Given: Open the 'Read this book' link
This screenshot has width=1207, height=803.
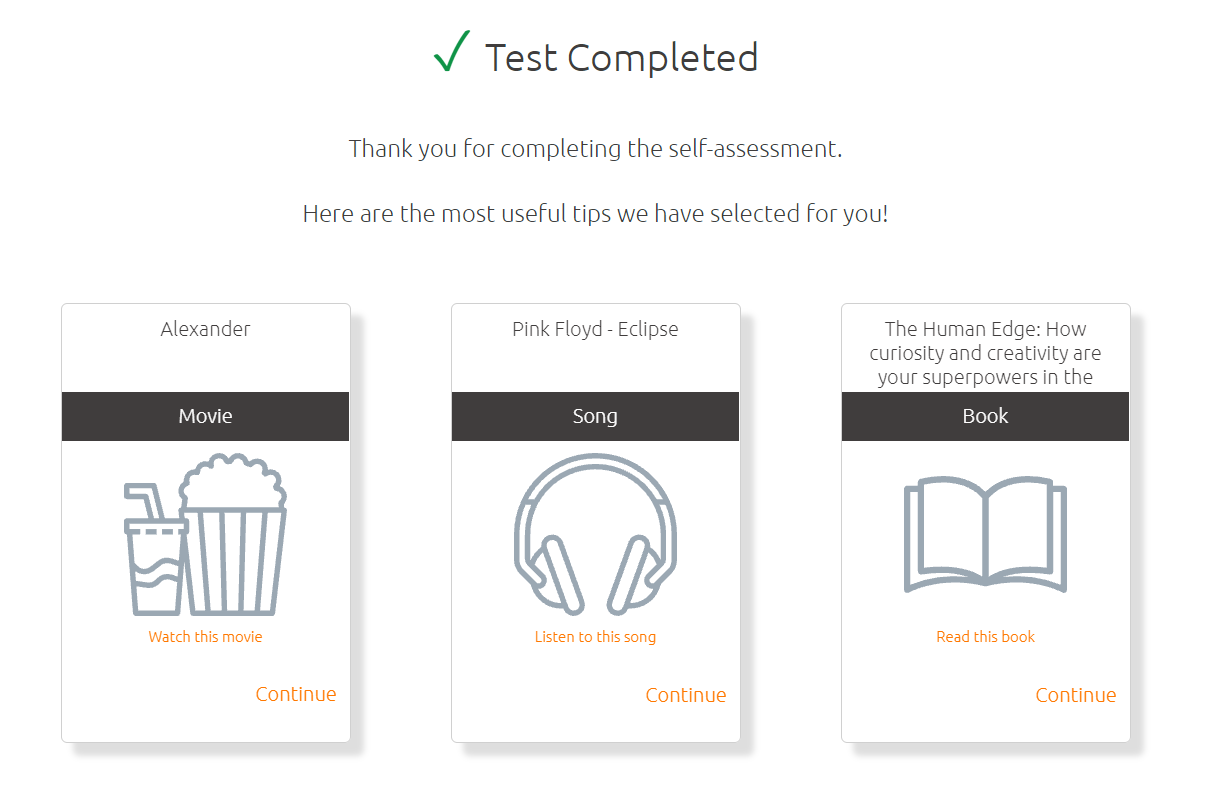Looking at the screenshot, I should [985, 637].
